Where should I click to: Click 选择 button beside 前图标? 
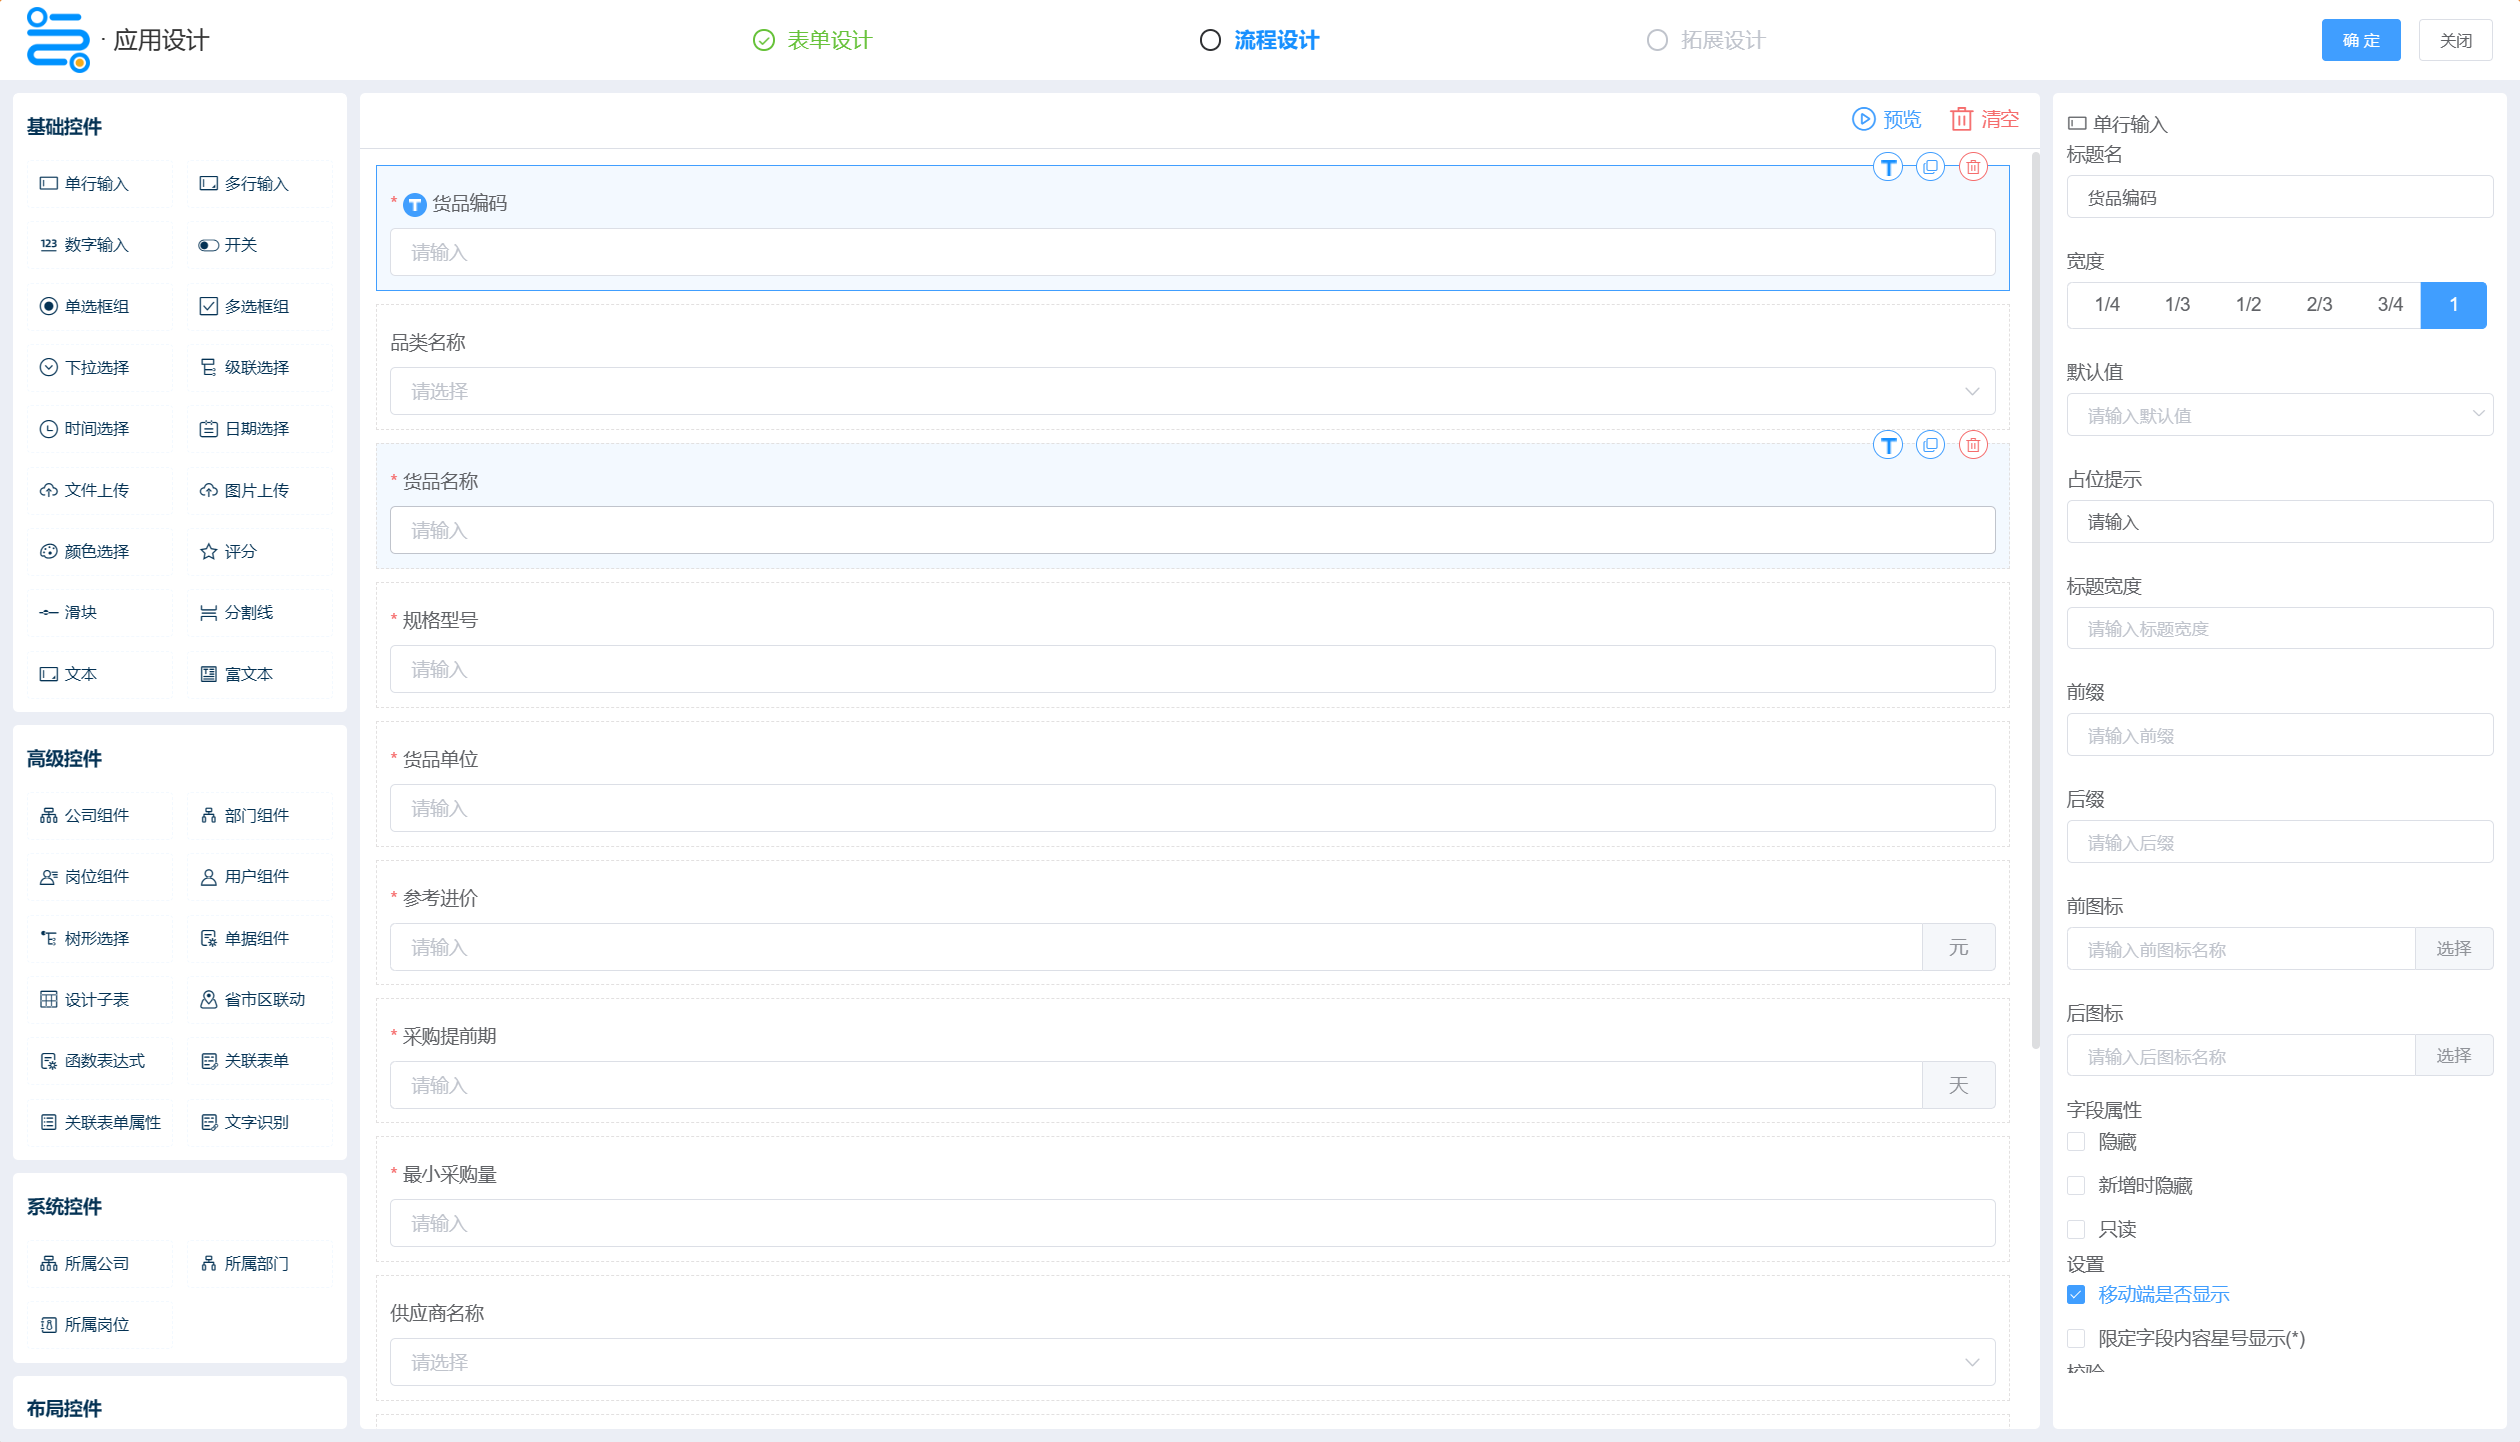(x=2453, y=949)
